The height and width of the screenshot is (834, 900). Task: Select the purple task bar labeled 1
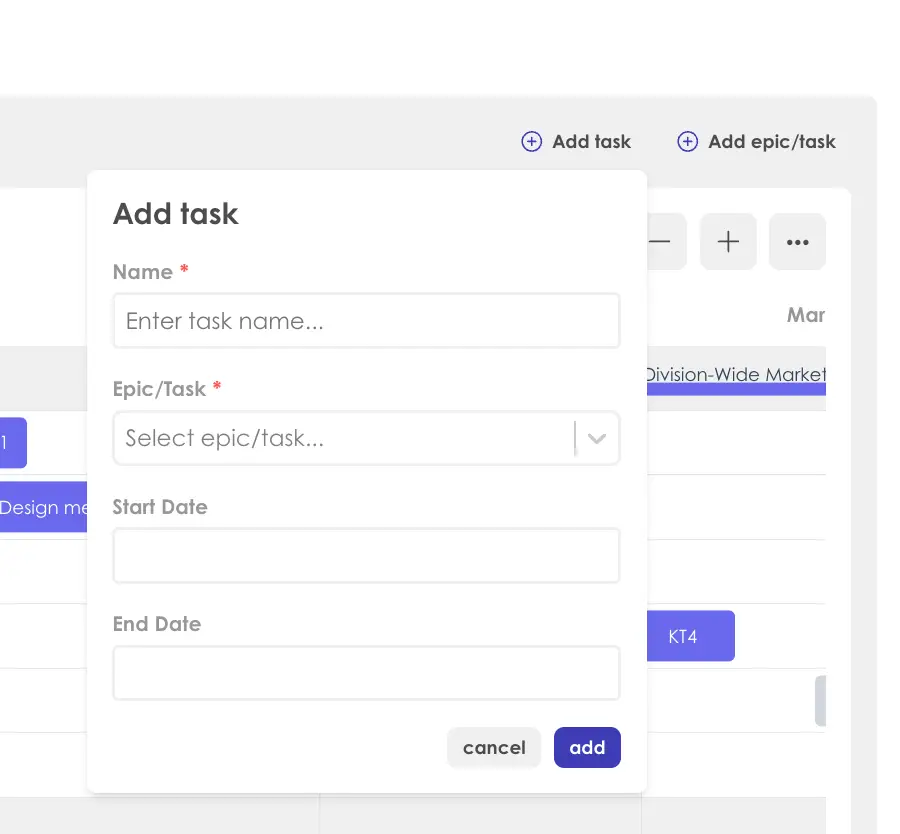click(11, 443)
